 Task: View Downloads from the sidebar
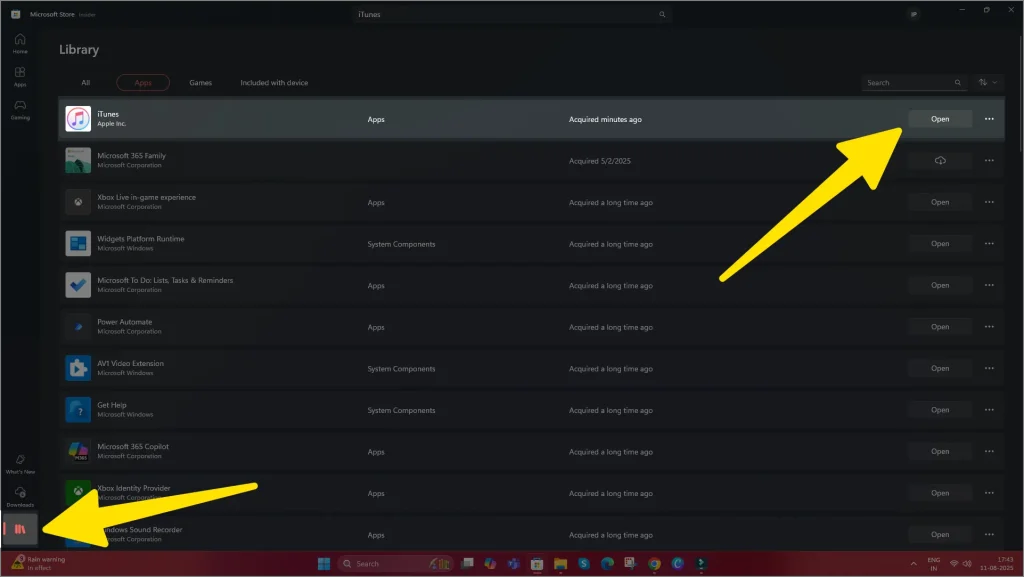[x=18, y=497]
